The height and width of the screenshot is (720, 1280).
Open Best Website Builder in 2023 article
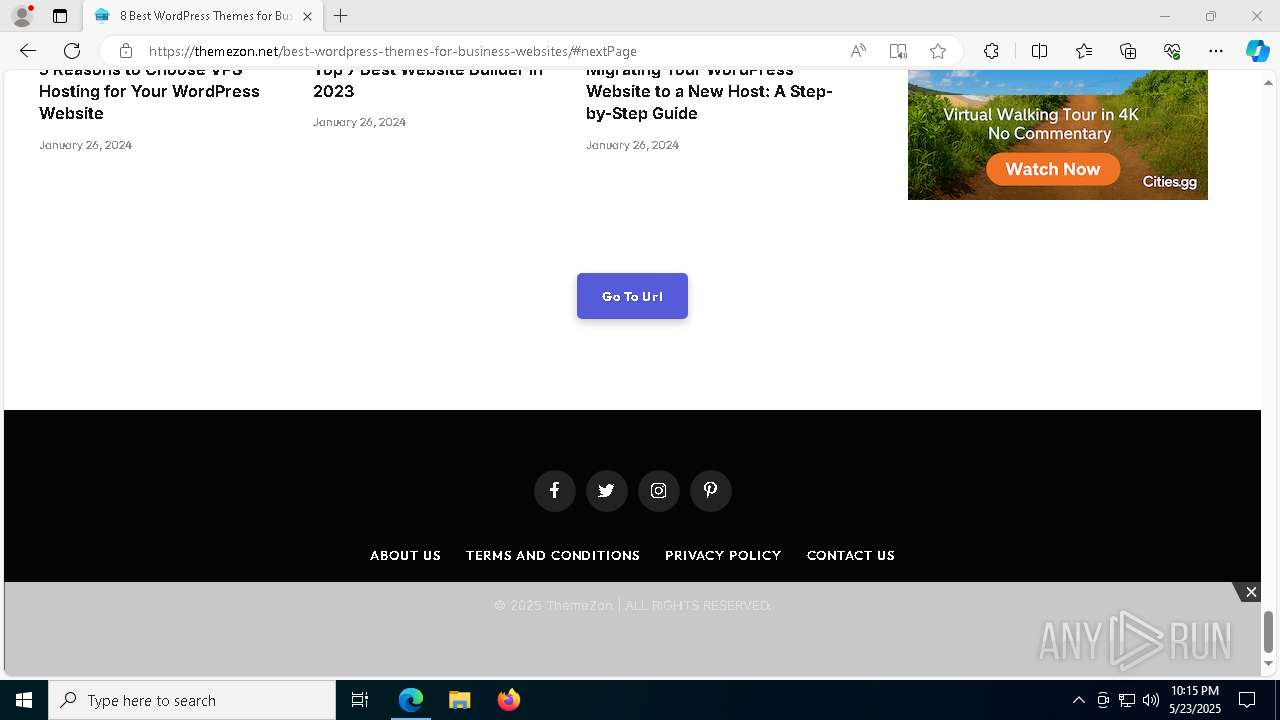(428, 81)
